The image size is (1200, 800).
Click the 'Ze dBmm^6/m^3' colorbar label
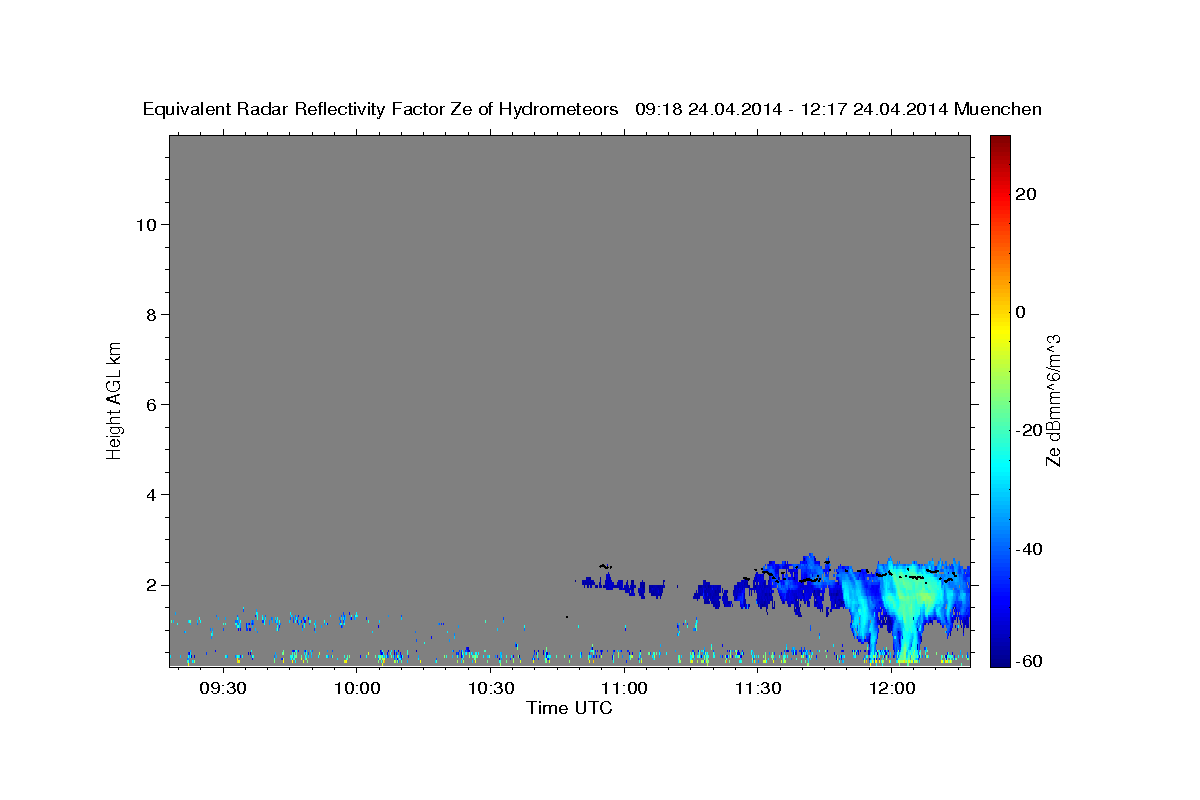(x=1053, y=400)
